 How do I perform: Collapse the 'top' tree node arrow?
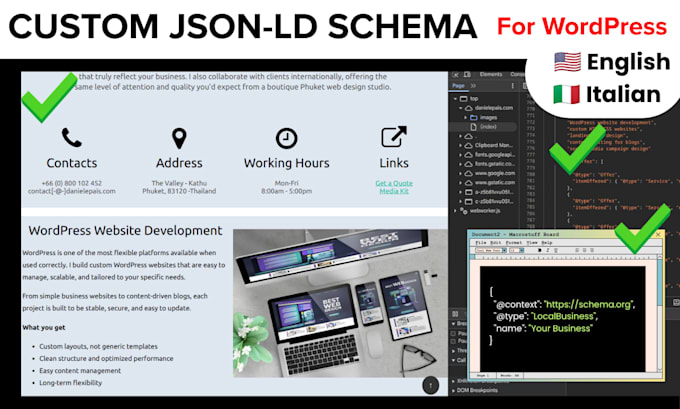(x=455, y=98)
